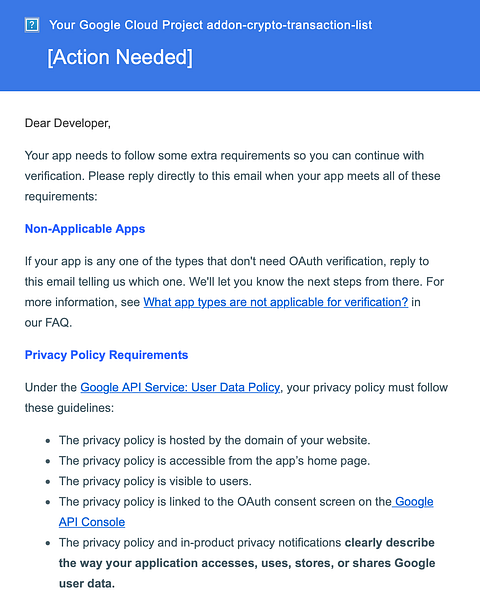The image size is (480, 591).
Task: Open the 'What app types are not applicable' link
Action: [x=275, y=302]
